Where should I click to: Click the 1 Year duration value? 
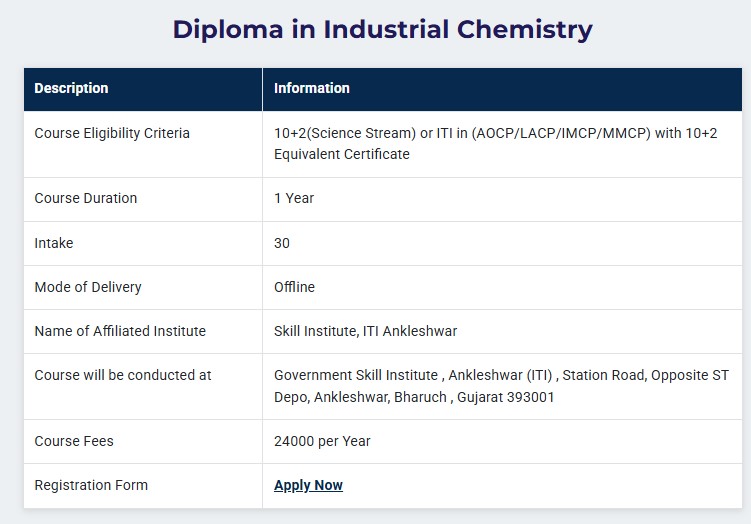coord(294,198)
